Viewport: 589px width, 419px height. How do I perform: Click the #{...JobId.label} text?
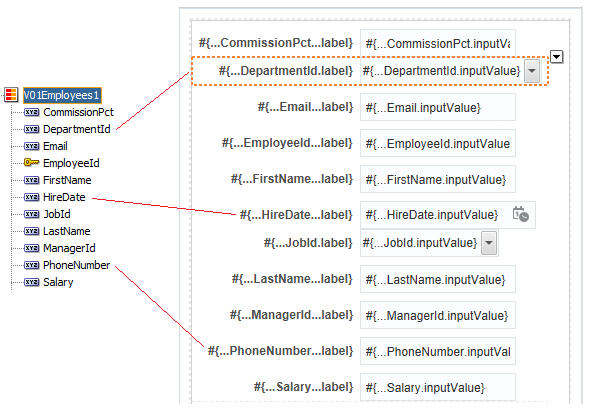pos(308,243)
